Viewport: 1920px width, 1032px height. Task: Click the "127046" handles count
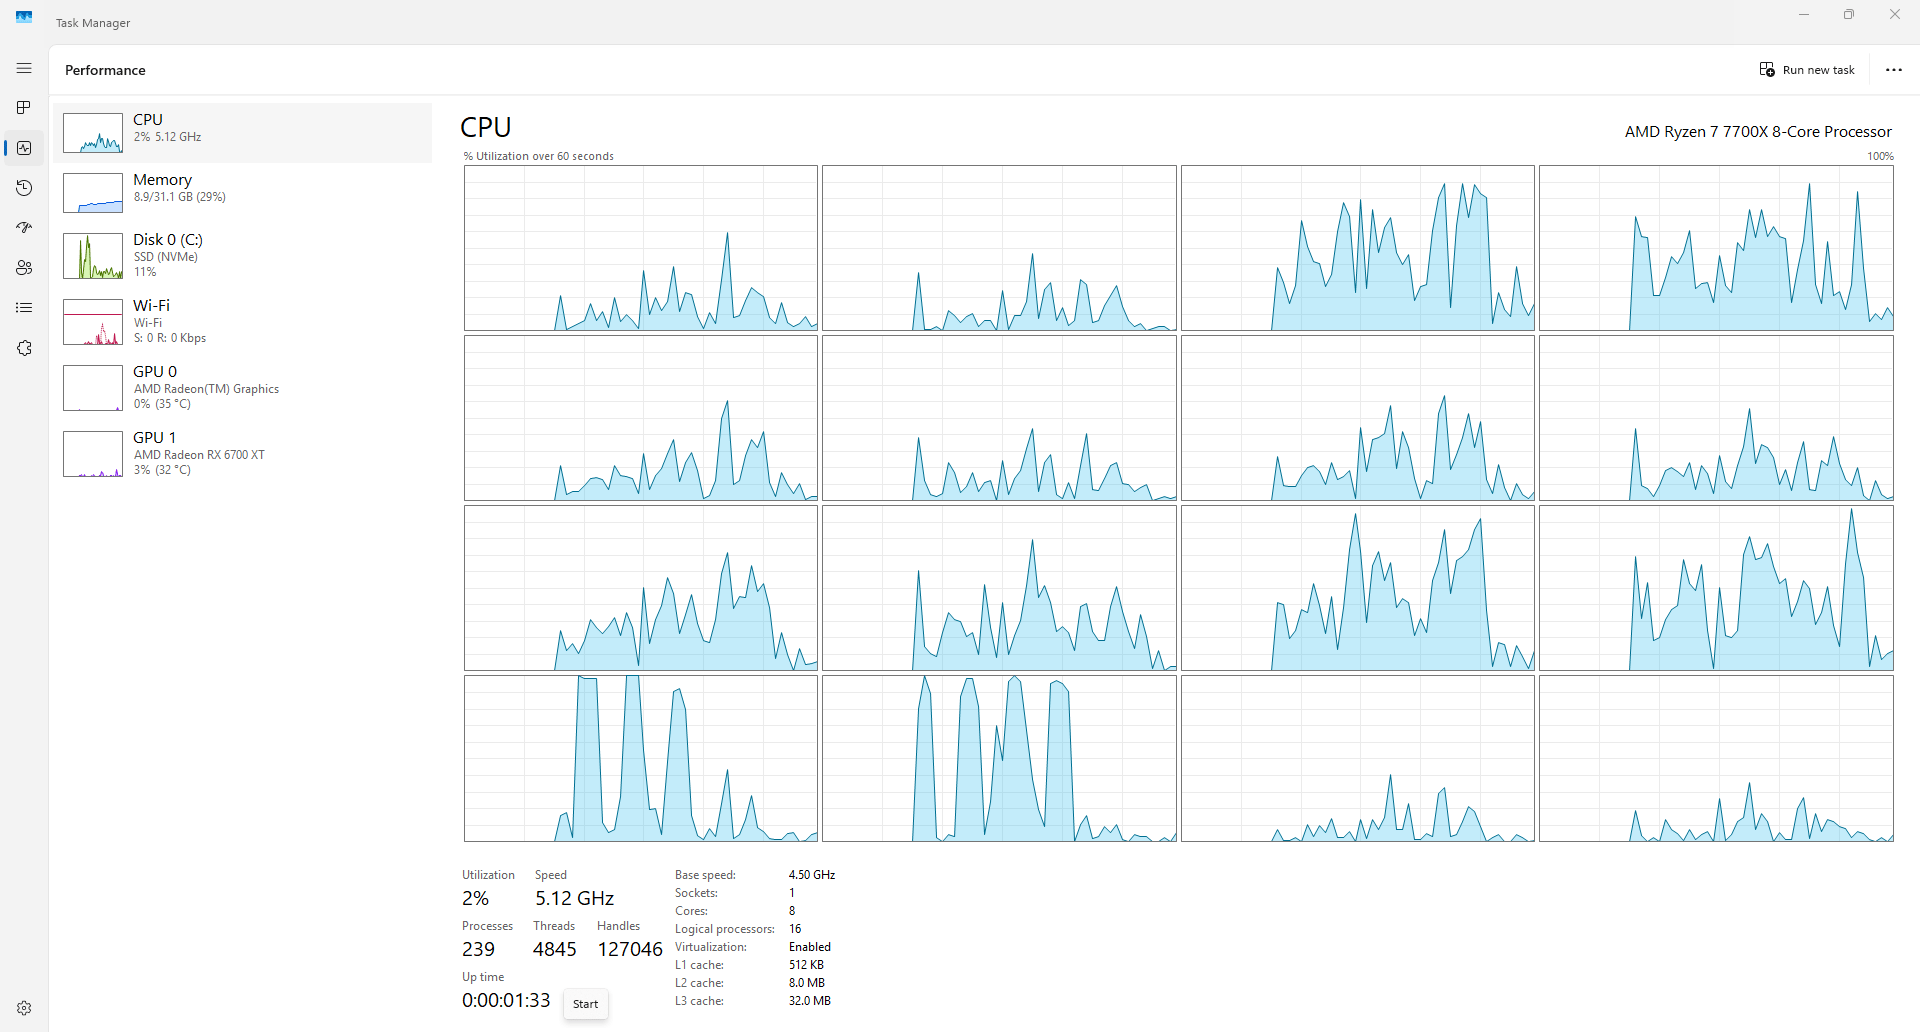630,949
